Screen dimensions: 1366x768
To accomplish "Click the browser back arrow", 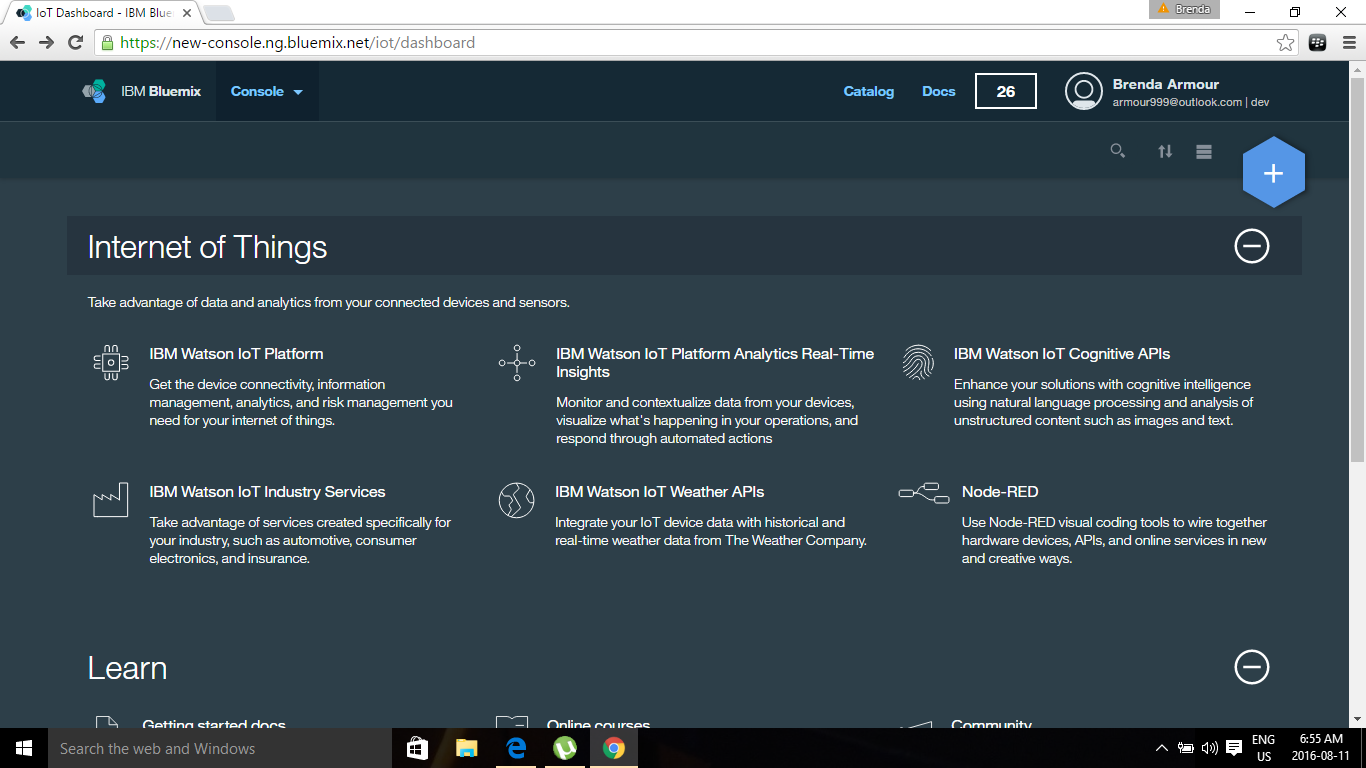I will [18, 42].
